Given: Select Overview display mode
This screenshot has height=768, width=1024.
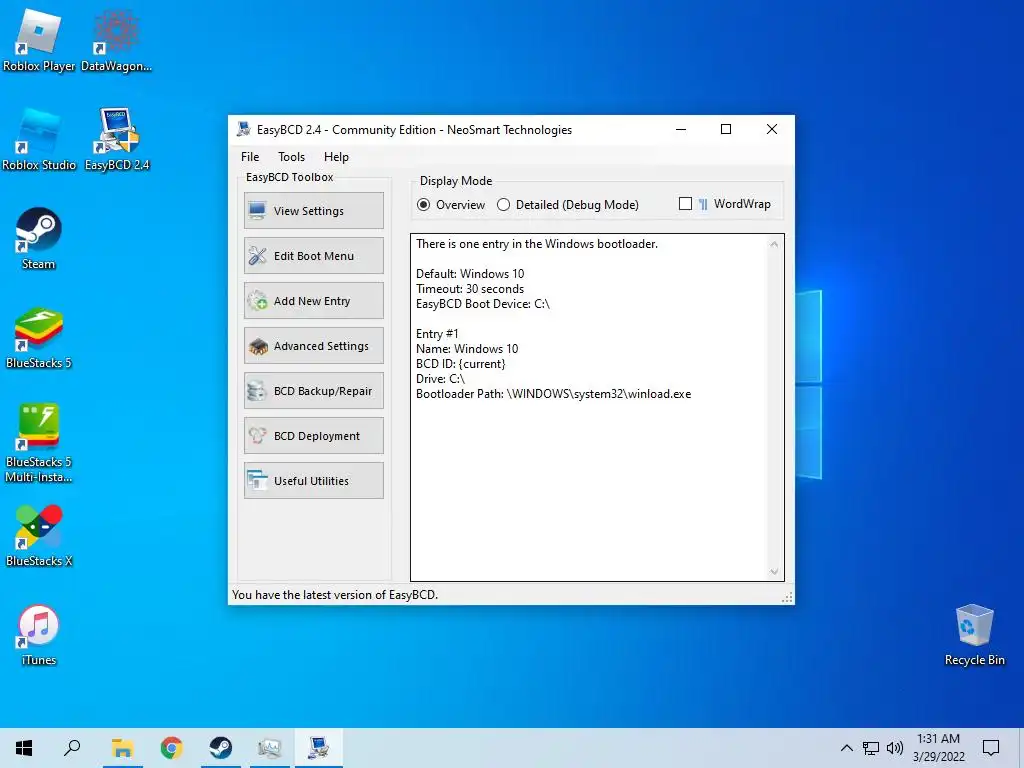Looking at the screenshot, I should [x=424, y=204].
